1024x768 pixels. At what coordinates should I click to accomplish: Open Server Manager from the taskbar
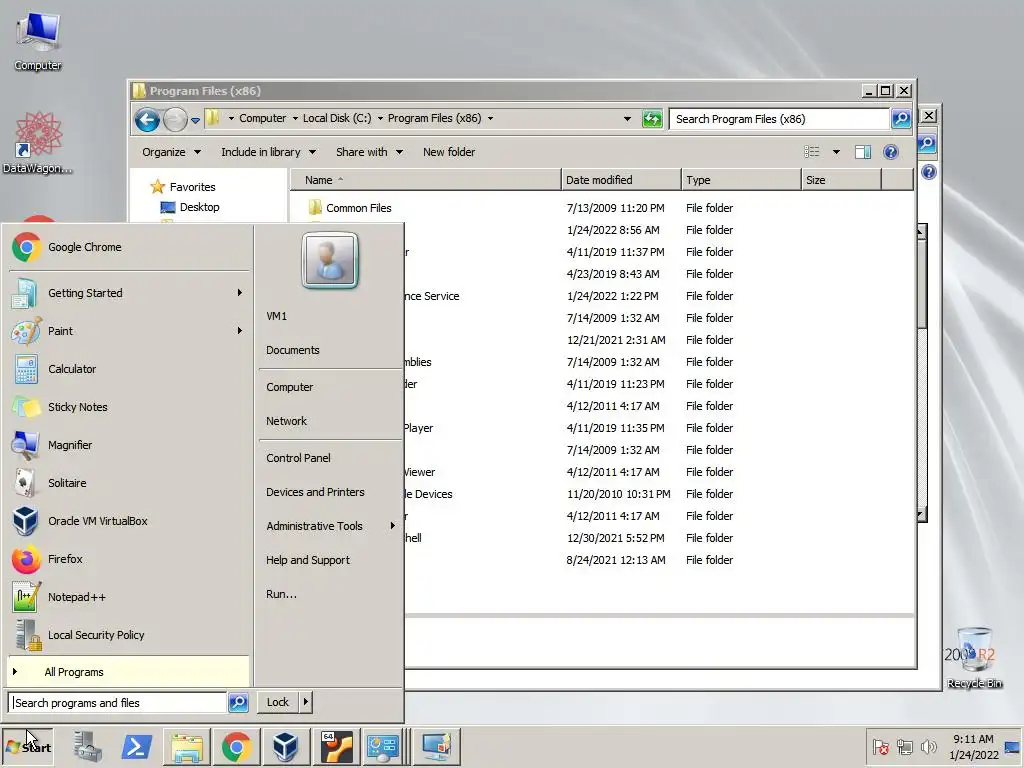click(87, 746)
